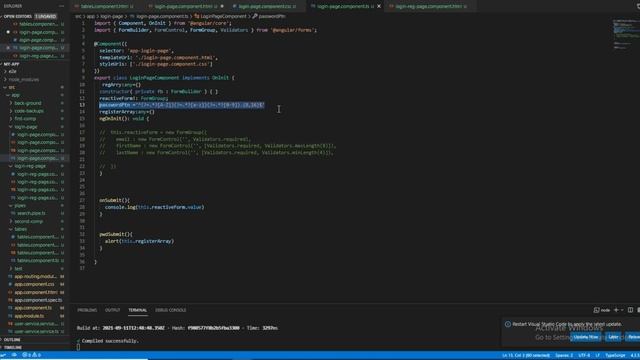
Task: Expand the code-backups folder
Action: click(29, 111)
